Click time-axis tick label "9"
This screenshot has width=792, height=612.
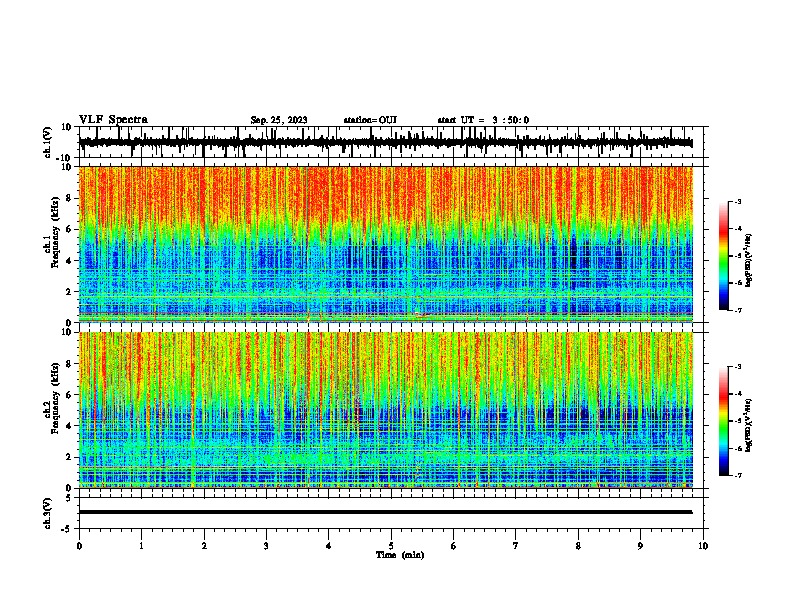[x=640, y=546]
